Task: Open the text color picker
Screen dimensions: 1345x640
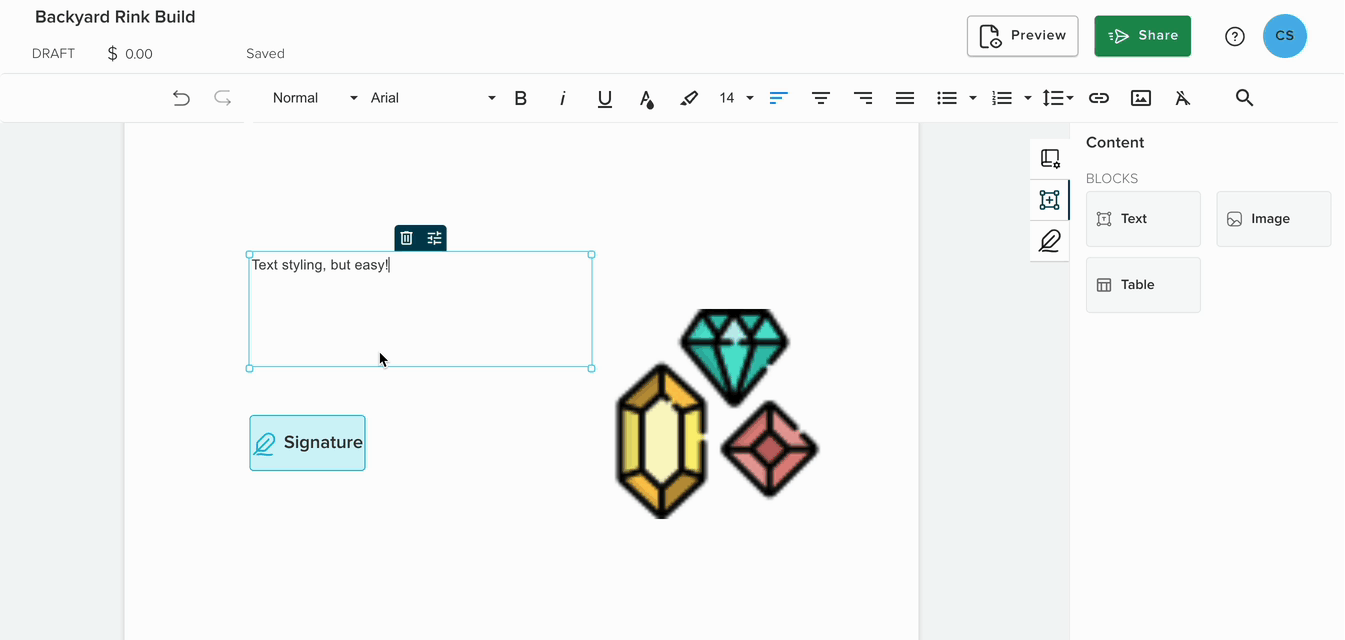Action: coord(647,98)
